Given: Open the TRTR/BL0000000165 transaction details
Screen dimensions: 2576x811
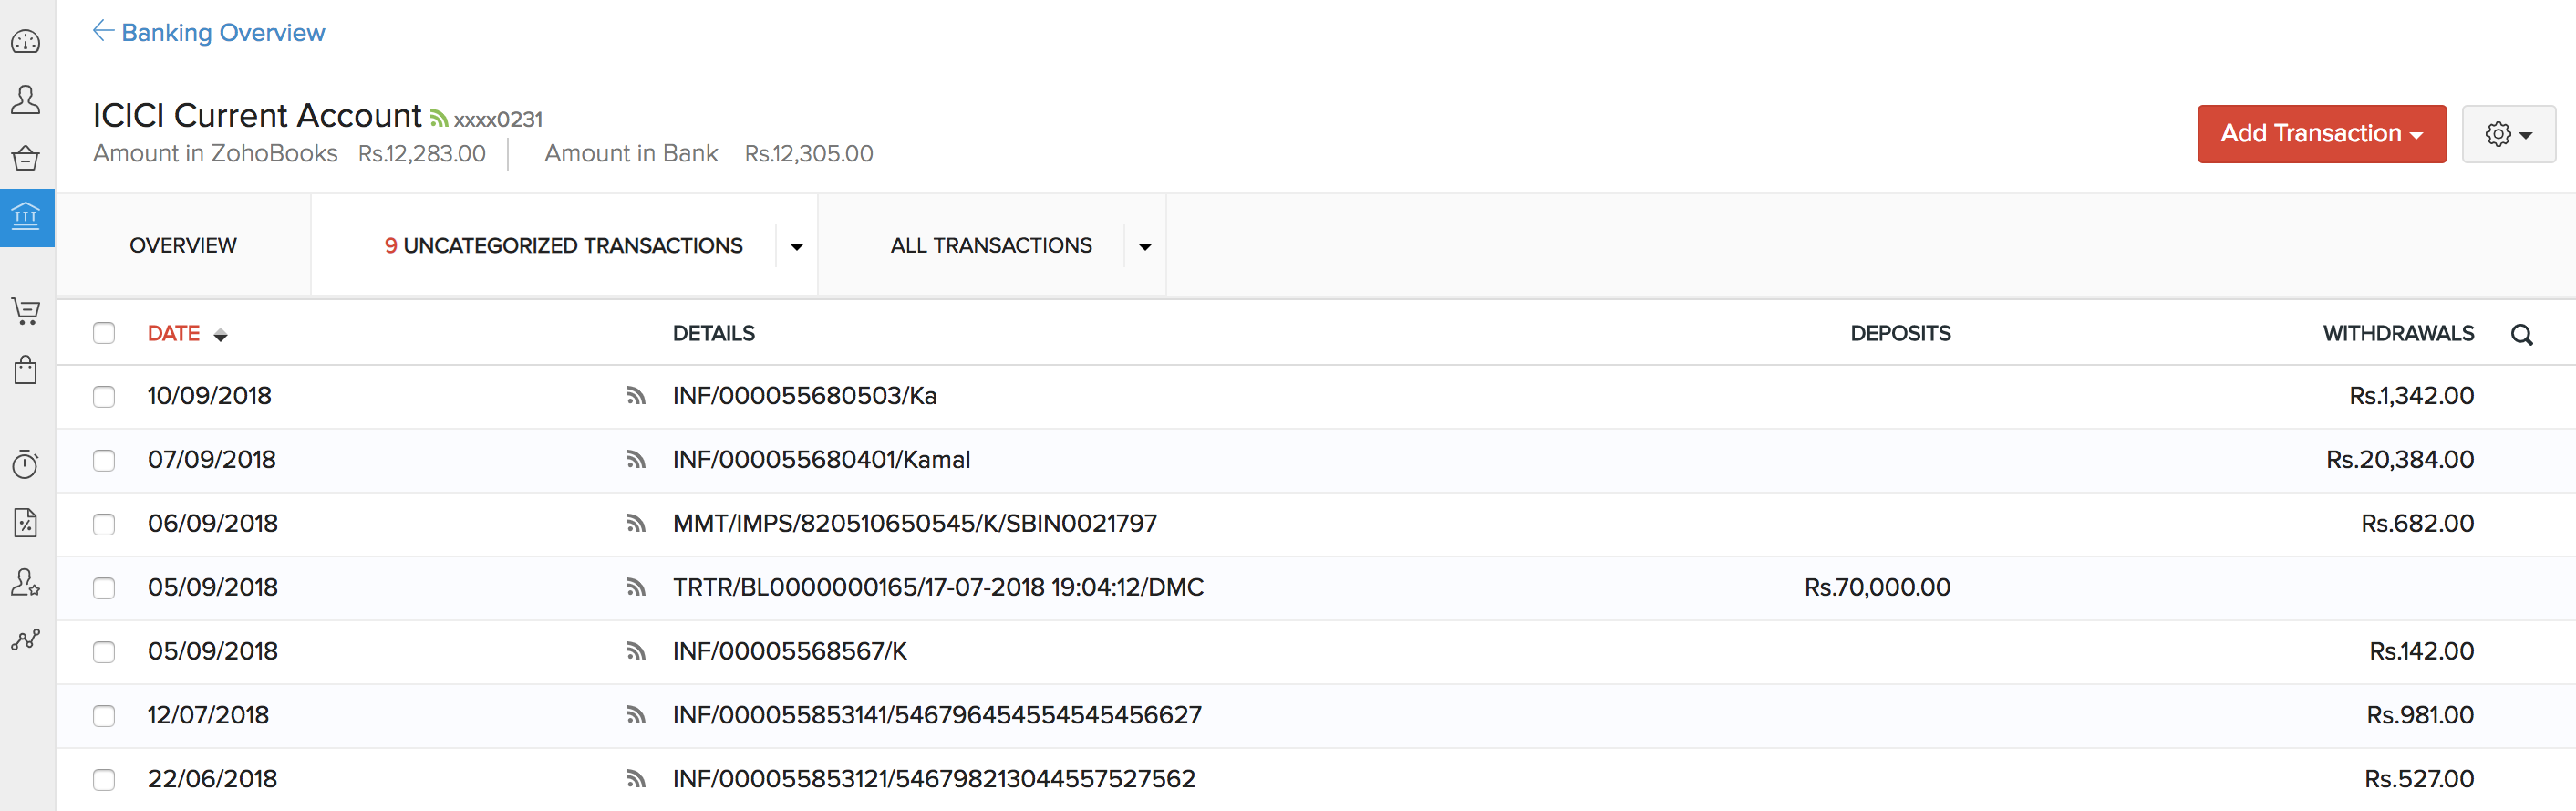Looking at the screenshot, I should pyautogui.click(x=938, y=588).
